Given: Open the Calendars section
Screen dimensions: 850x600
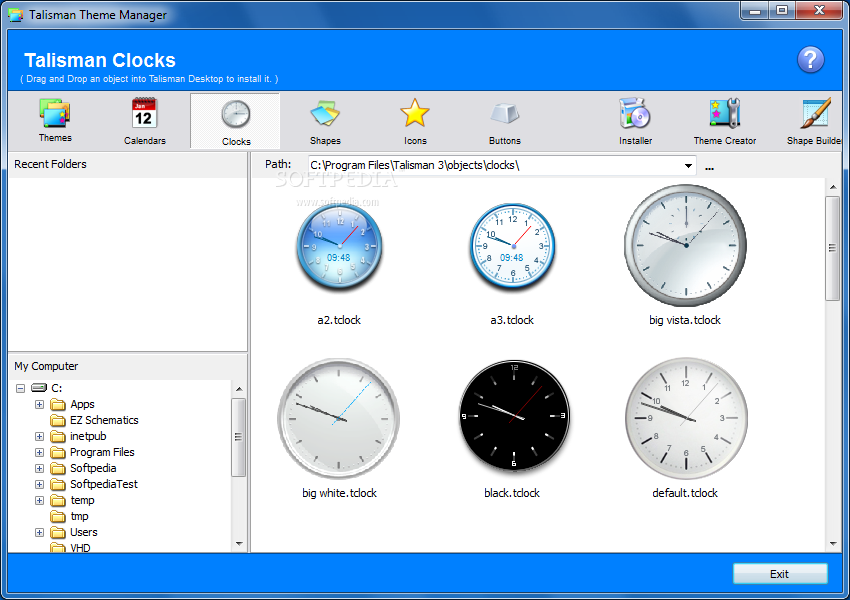Looking at the screenshot, I should point(144,121).
